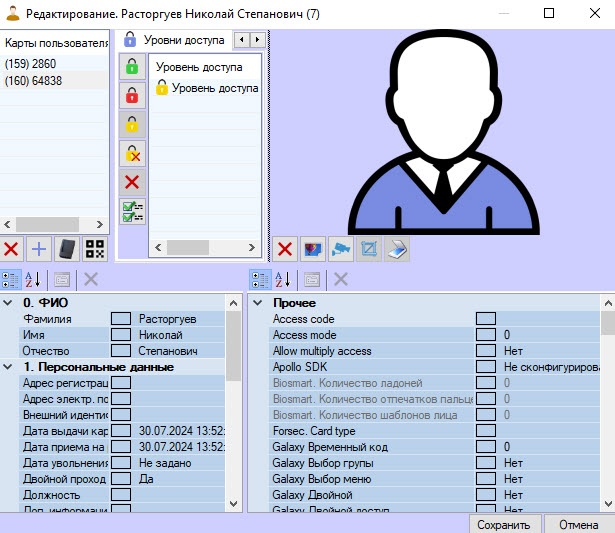Click the Отмена button
Viewport: 615px width, 533px height.
point(578,524)
